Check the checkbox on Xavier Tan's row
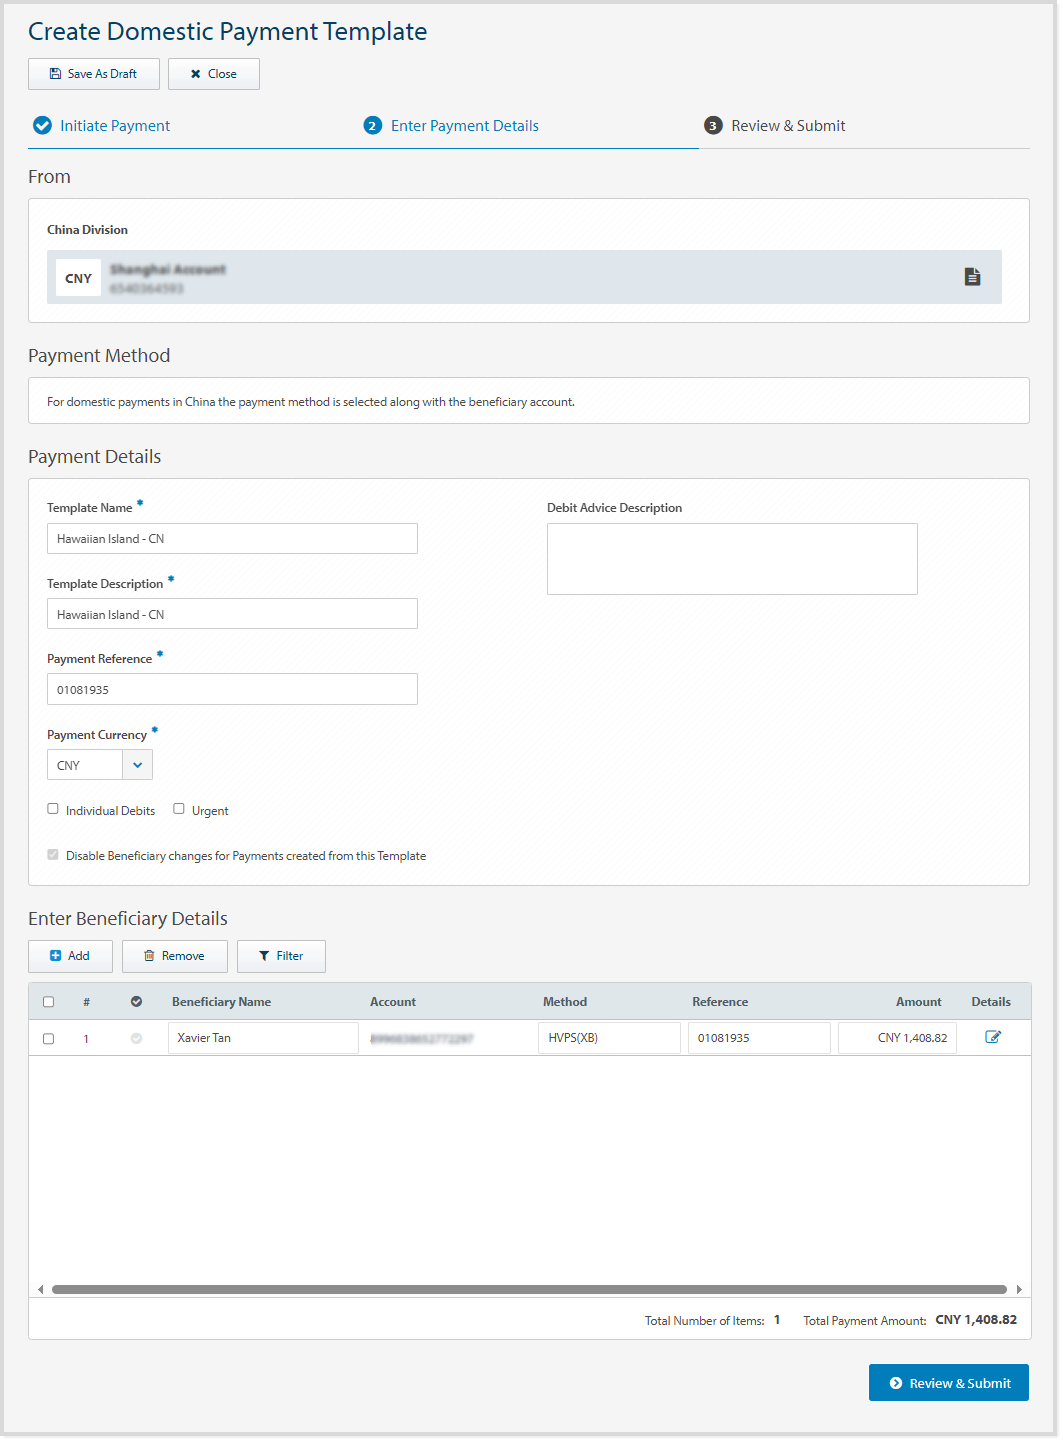 click(x=48, y=1038)
